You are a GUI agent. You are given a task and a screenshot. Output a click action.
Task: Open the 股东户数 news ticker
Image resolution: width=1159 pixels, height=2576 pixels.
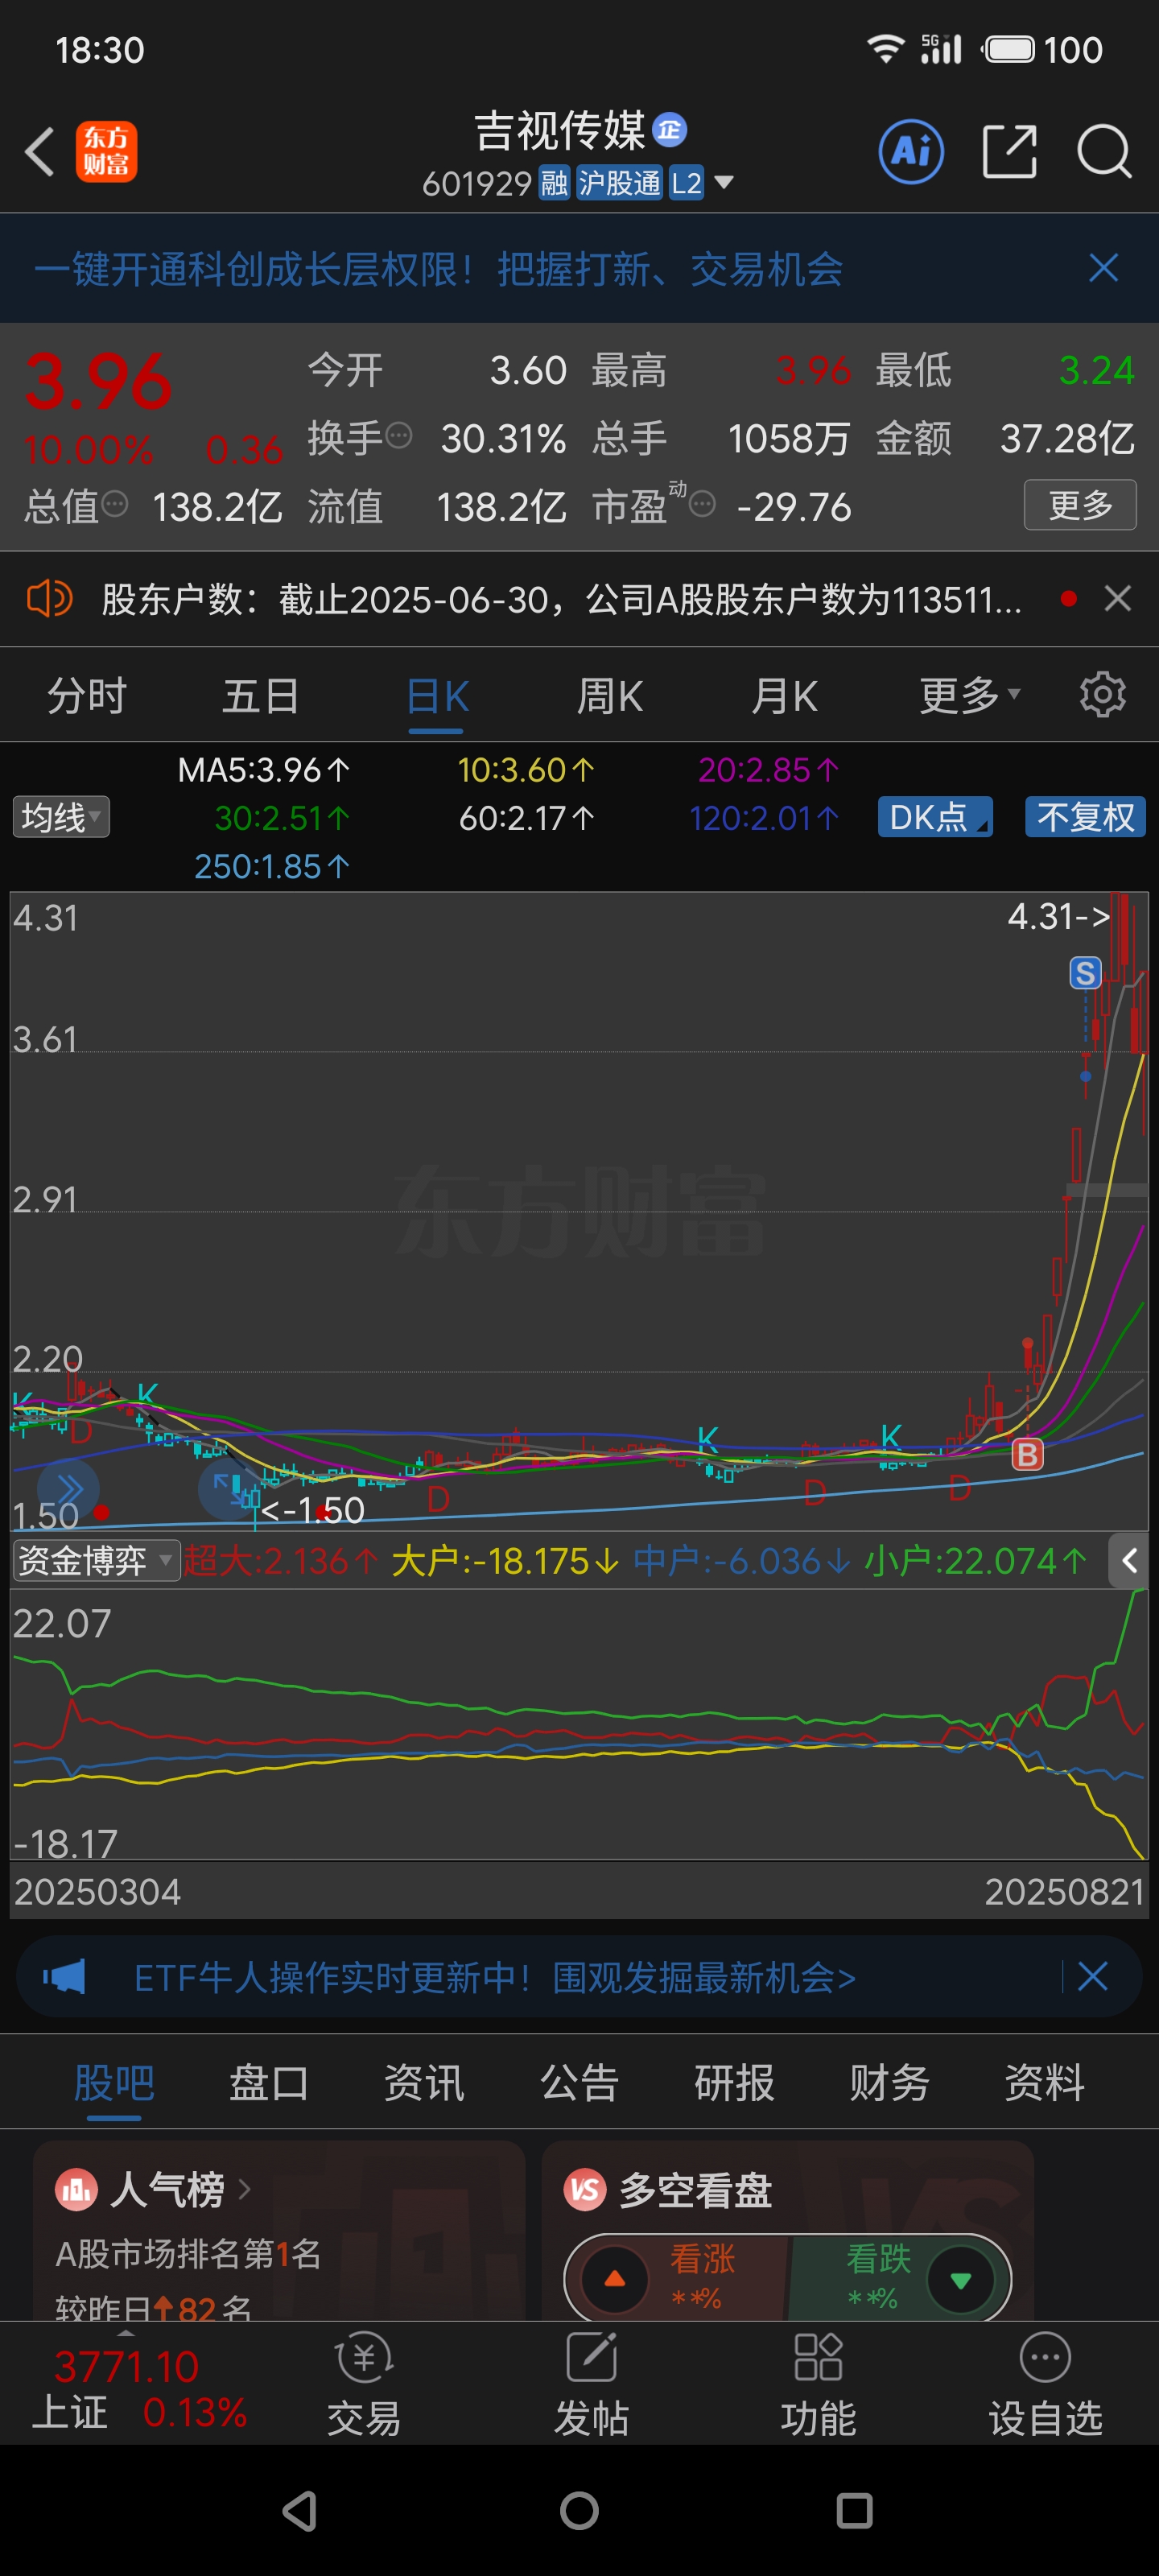click(561, 600)
